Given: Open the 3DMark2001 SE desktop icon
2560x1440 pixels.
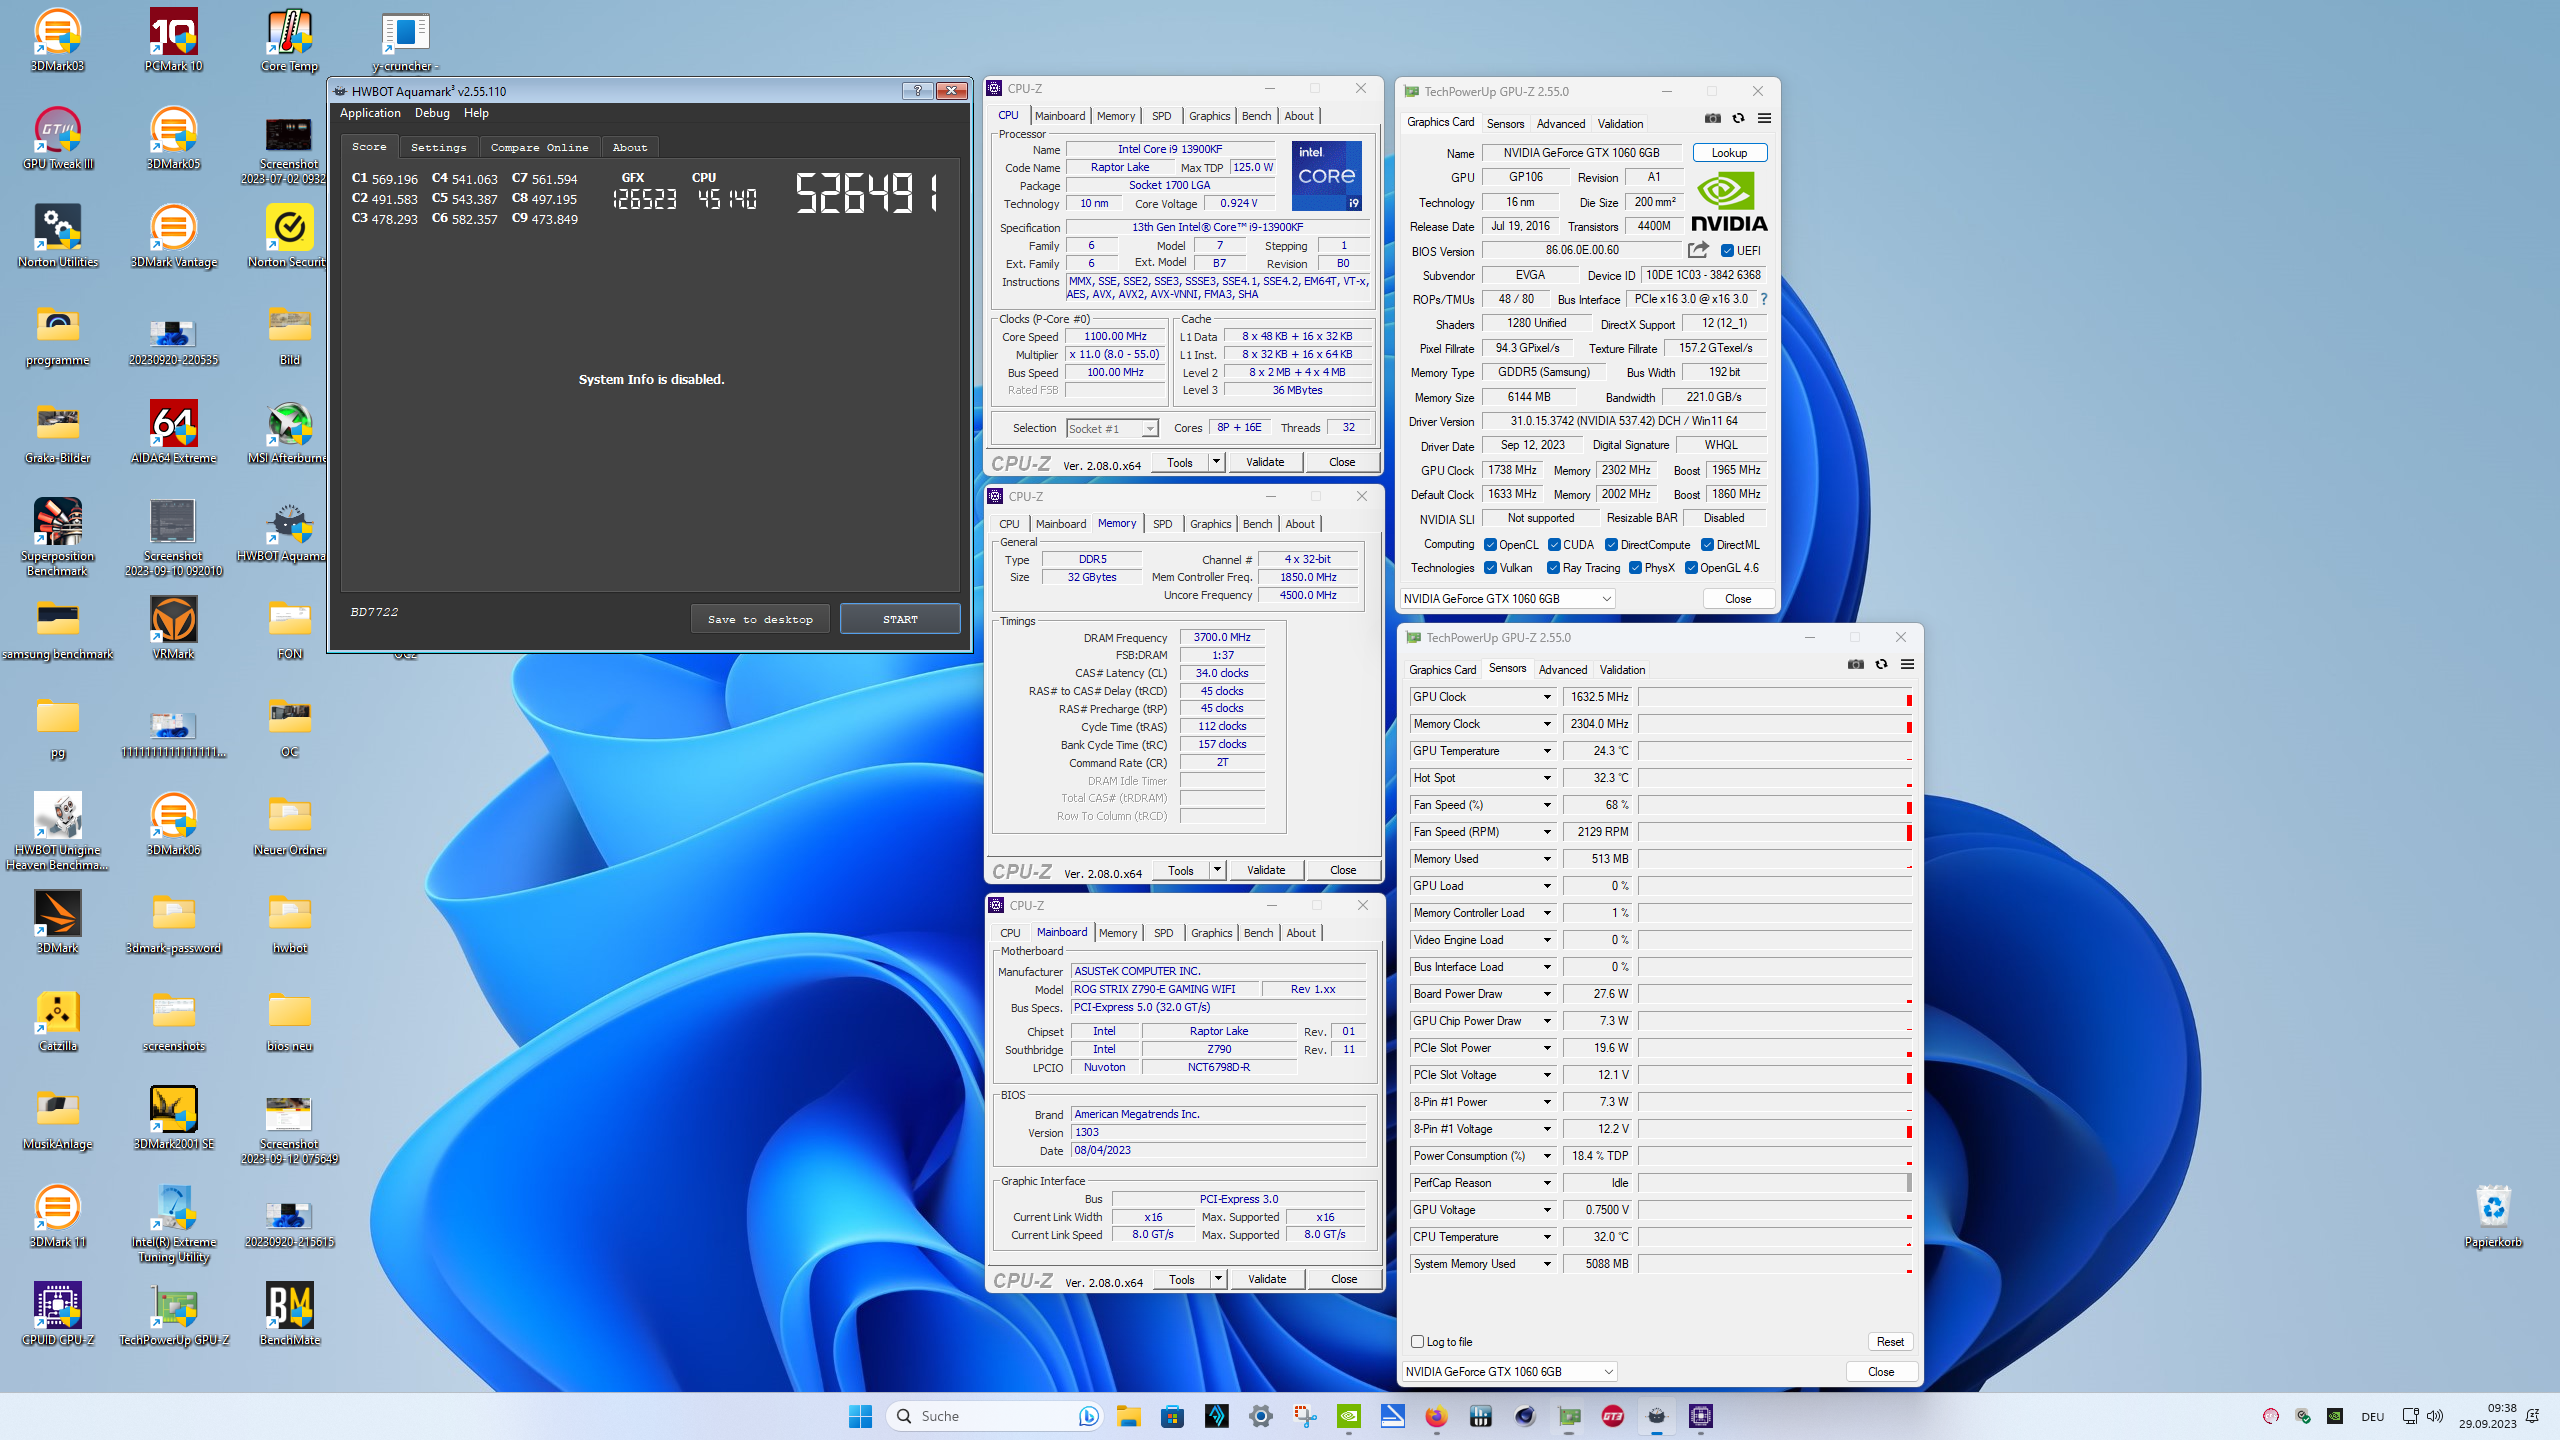Looking at the screenshot, I should 174,1118.
